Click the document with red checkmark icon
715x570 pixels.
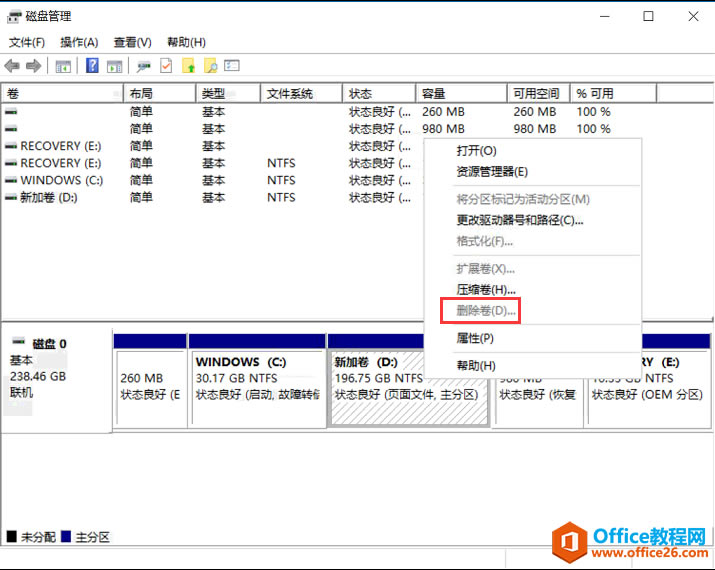[166, 66]
